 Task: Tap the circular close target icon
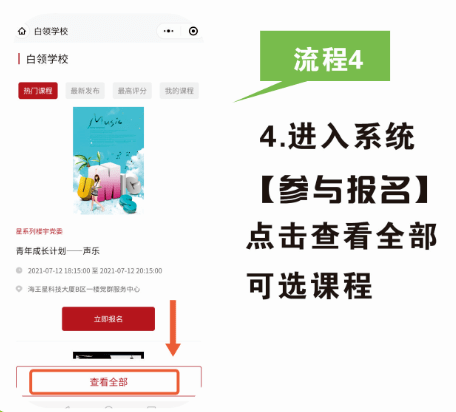[x=193, y=31]
